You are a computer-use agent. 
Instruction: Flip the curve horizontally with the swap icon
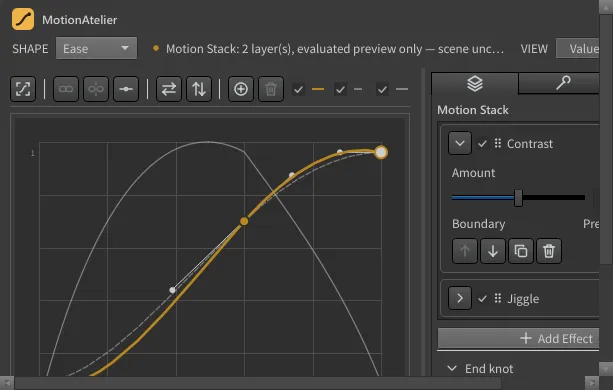pos(169,89)
